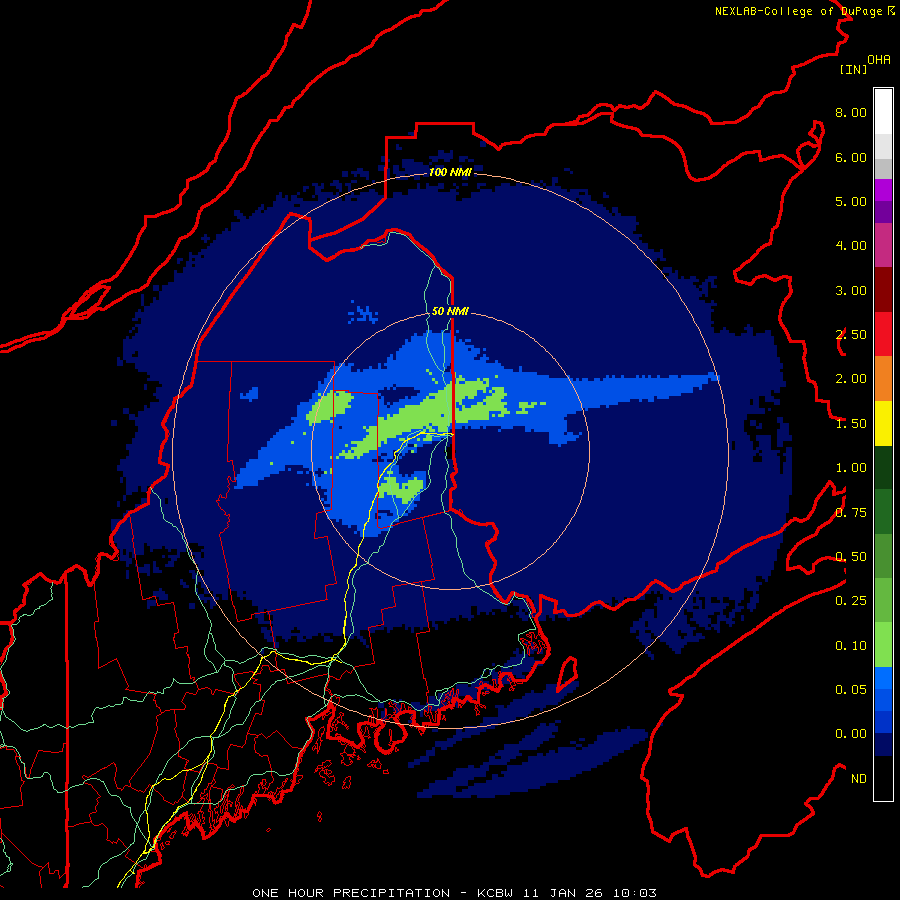
Task: Click the ND legend label
Action: pyautogui.click(x=859, y=779)
